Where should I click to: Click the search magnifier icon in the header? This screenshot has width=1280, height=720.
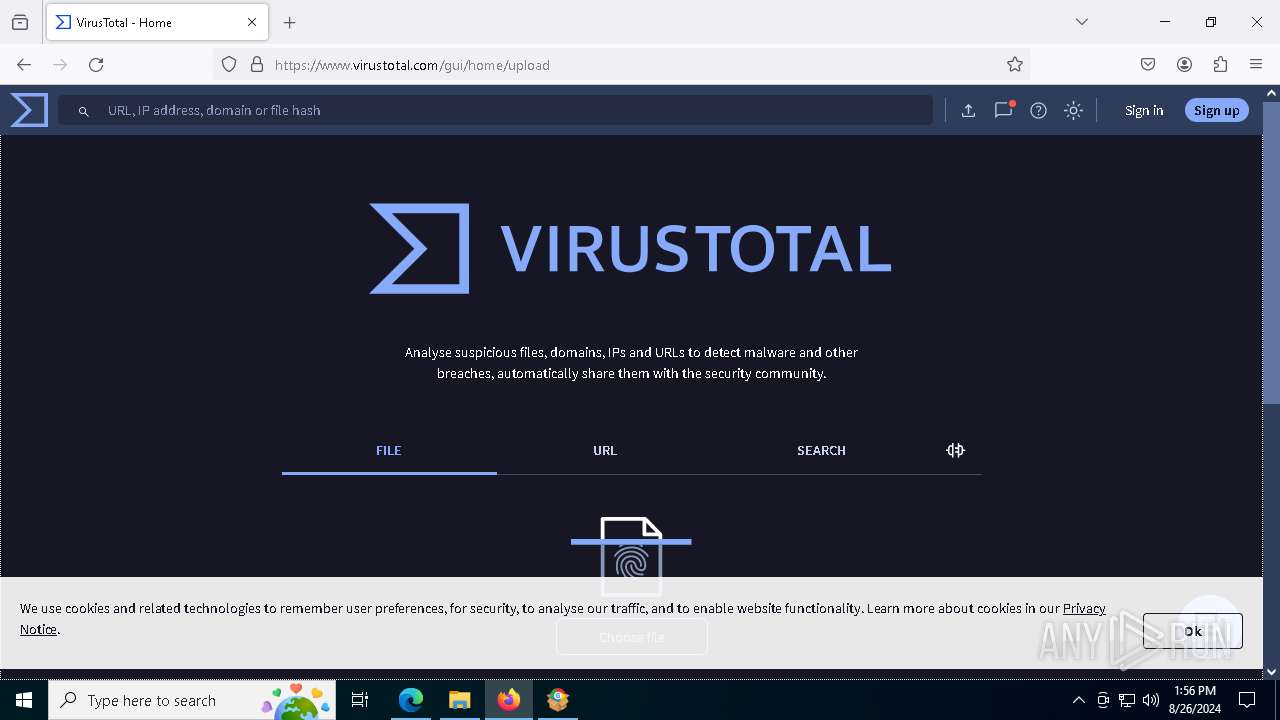point(84,111)
